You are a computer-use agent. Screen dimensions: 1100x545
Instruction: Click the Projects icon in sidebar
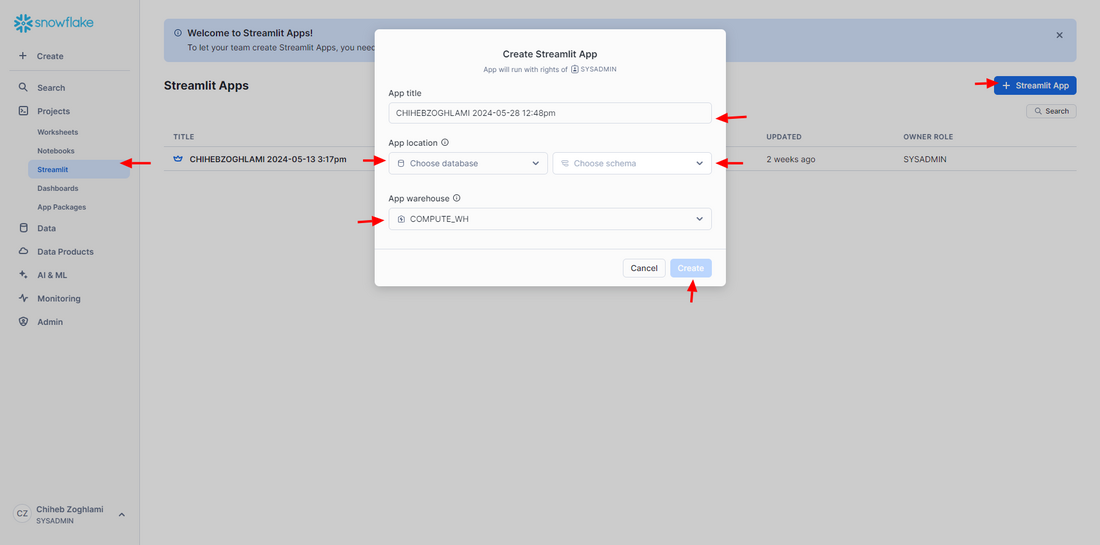23,111
